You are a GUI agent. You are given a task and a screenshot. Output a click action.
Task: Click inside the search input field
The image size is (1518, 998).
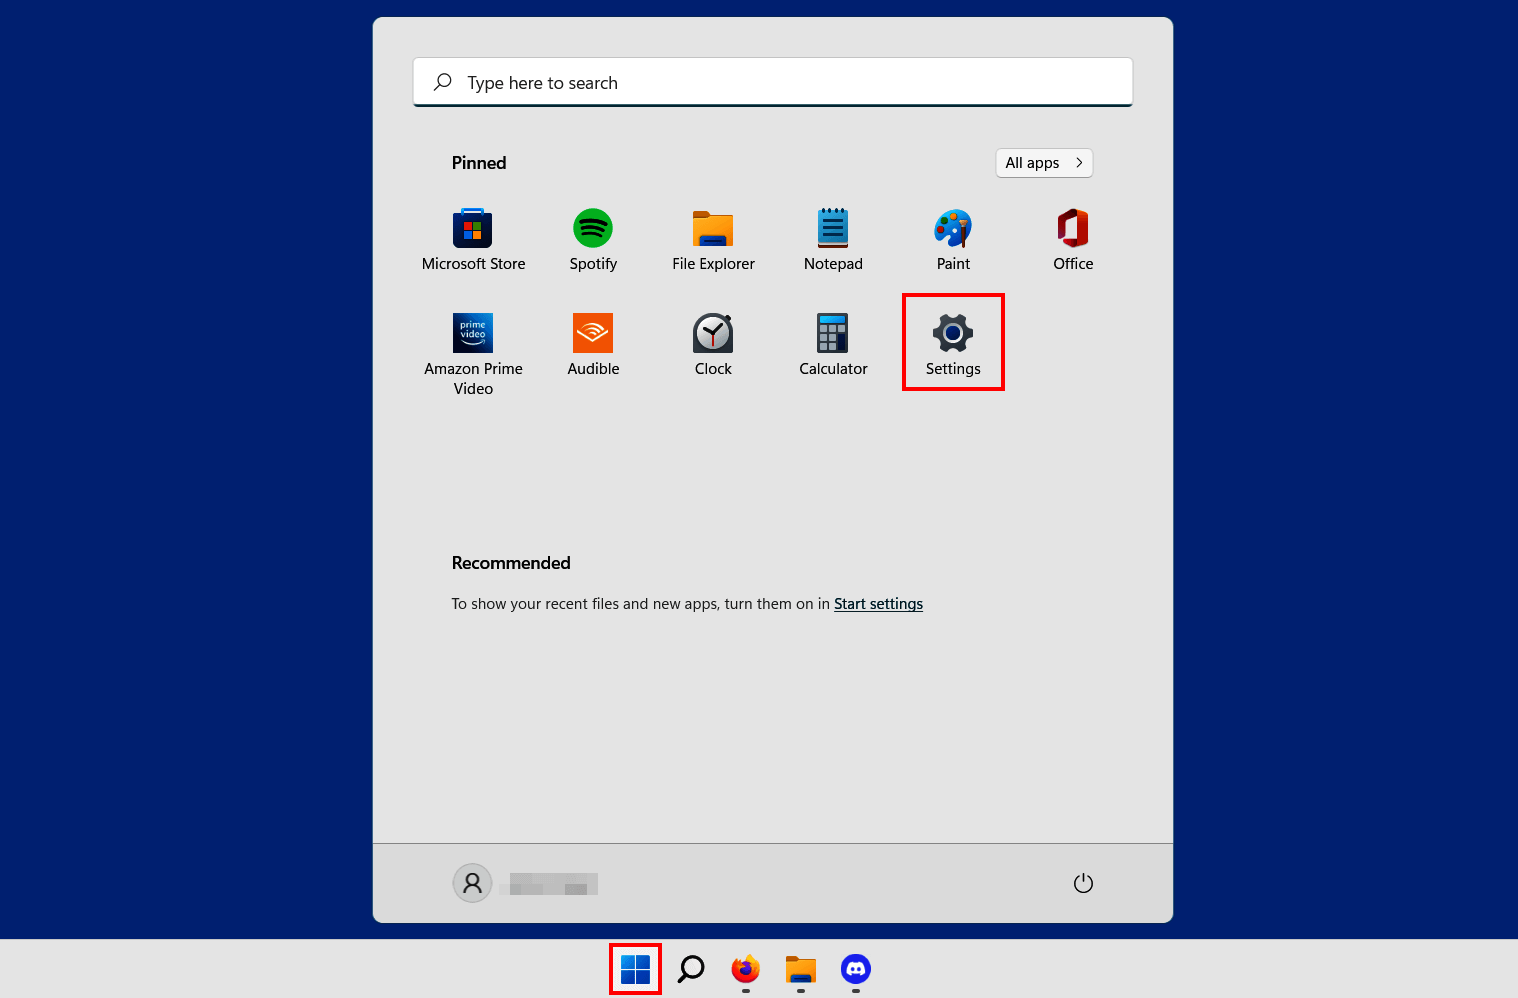tap(772, 82)
